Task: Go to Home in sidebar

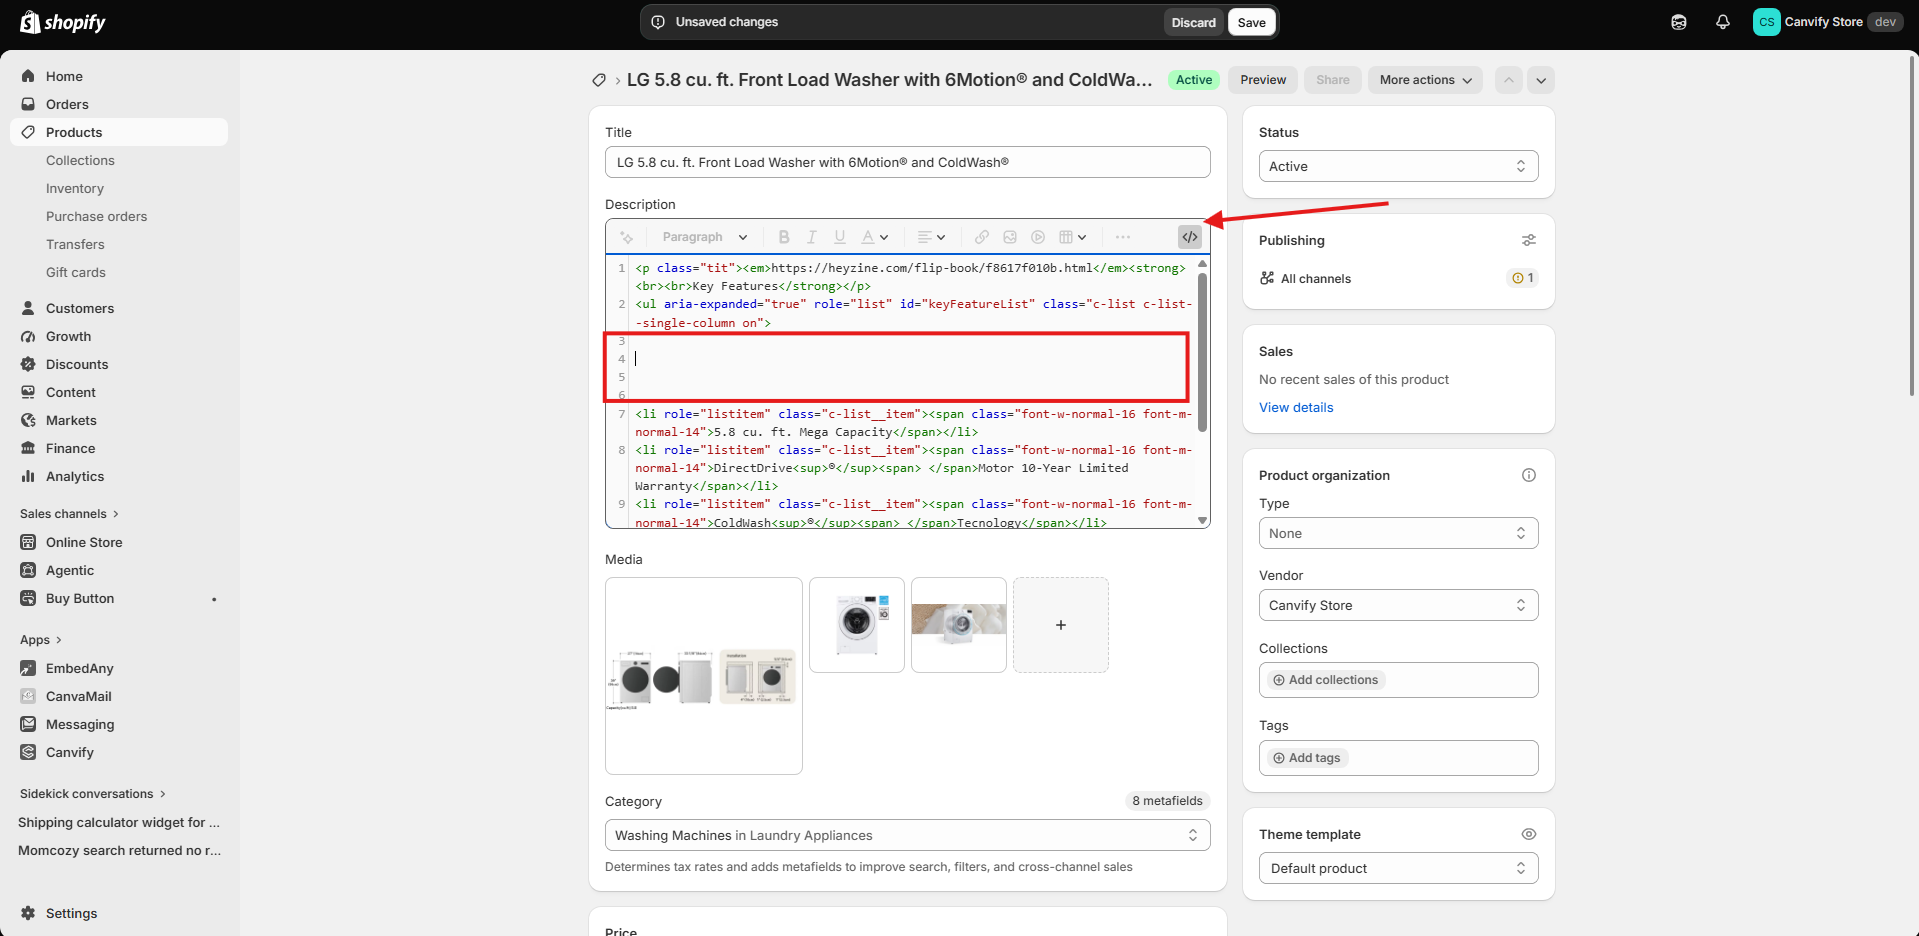Action: pyautogui.click(x=119, y=76)
